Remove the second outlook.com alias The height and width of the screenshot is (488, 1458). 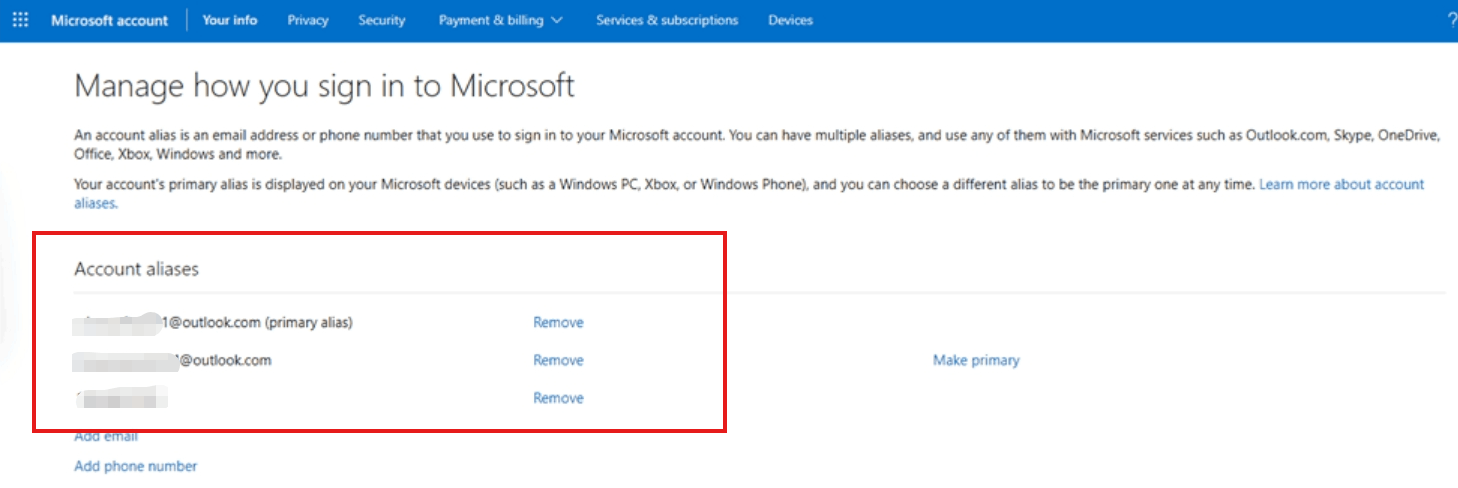(x=558, y=360)
